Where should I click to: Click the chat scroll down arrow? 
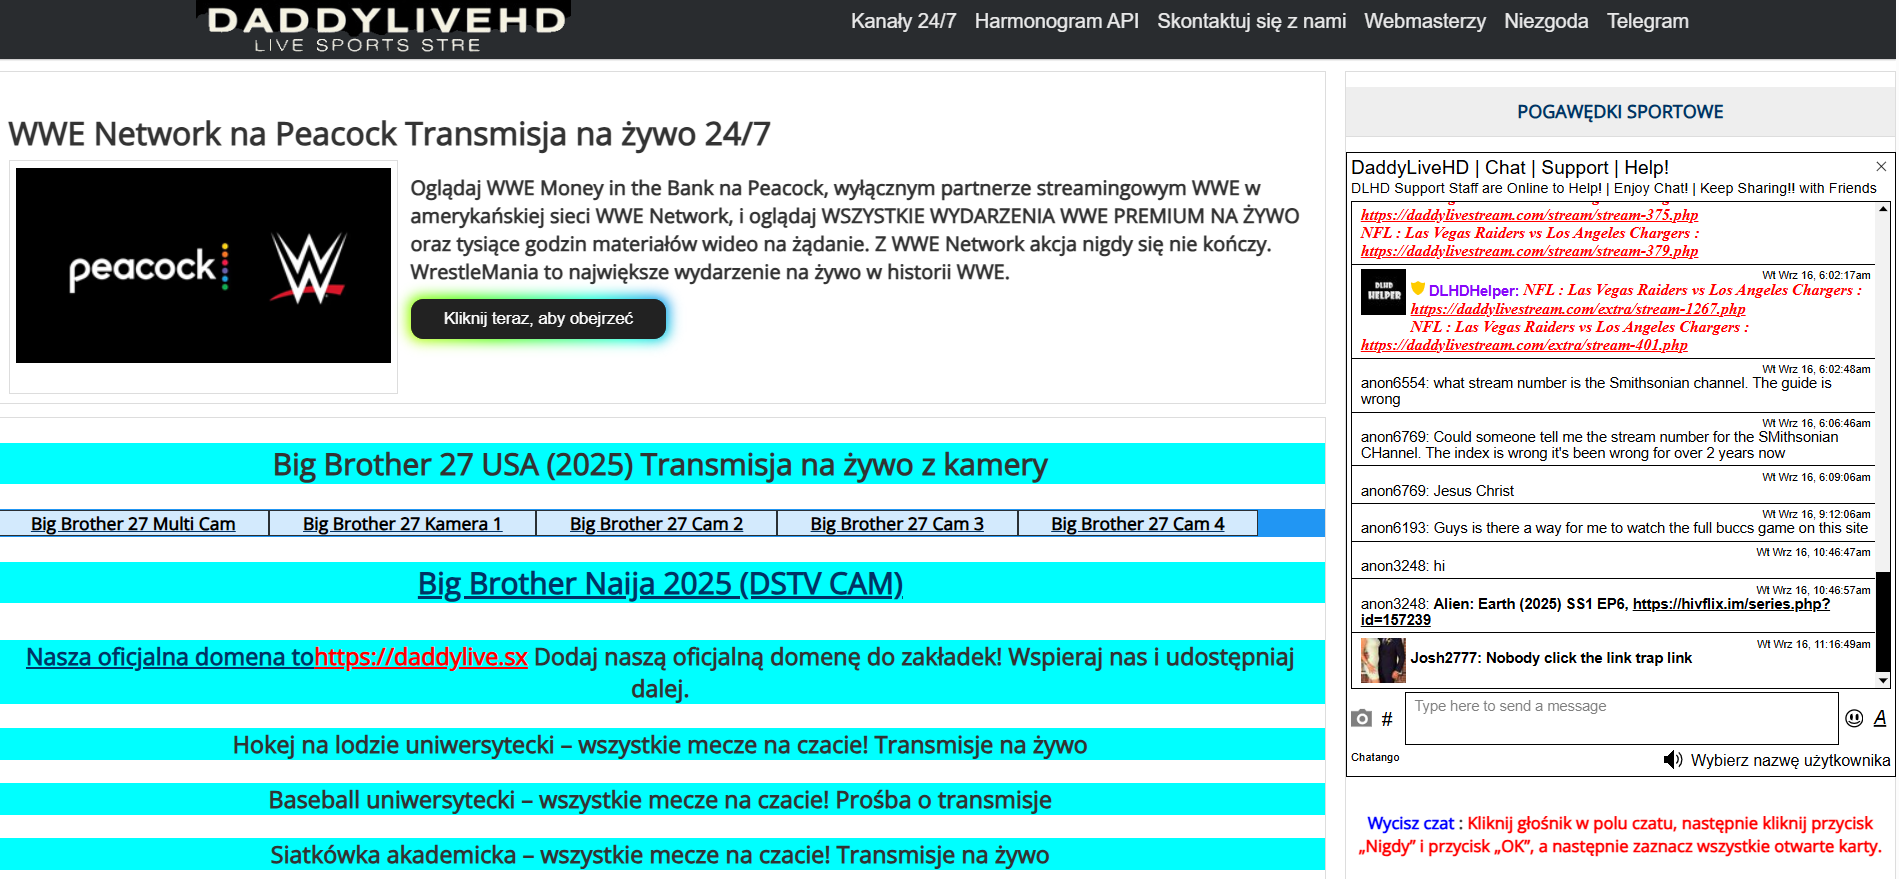click(1883, 680)
